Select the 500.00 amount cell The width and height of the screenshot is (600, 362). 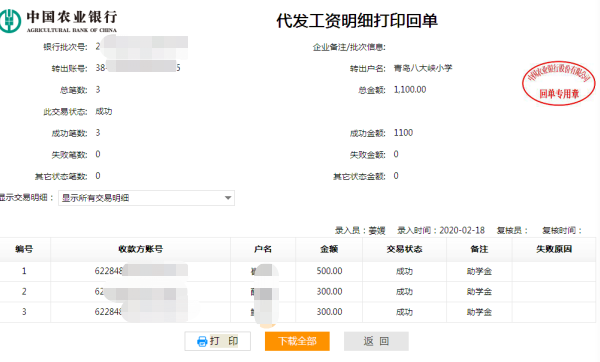coord(329,271)
